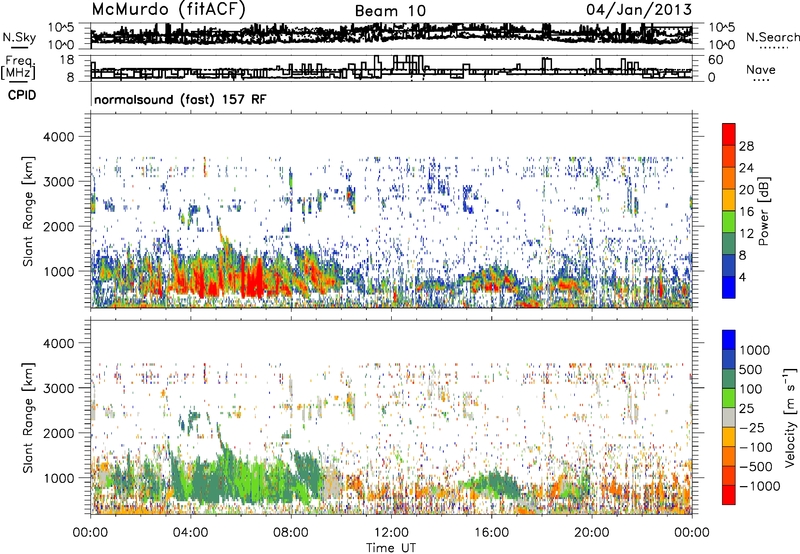
Task: Click the "Nave" legend label
Action: 761,69
